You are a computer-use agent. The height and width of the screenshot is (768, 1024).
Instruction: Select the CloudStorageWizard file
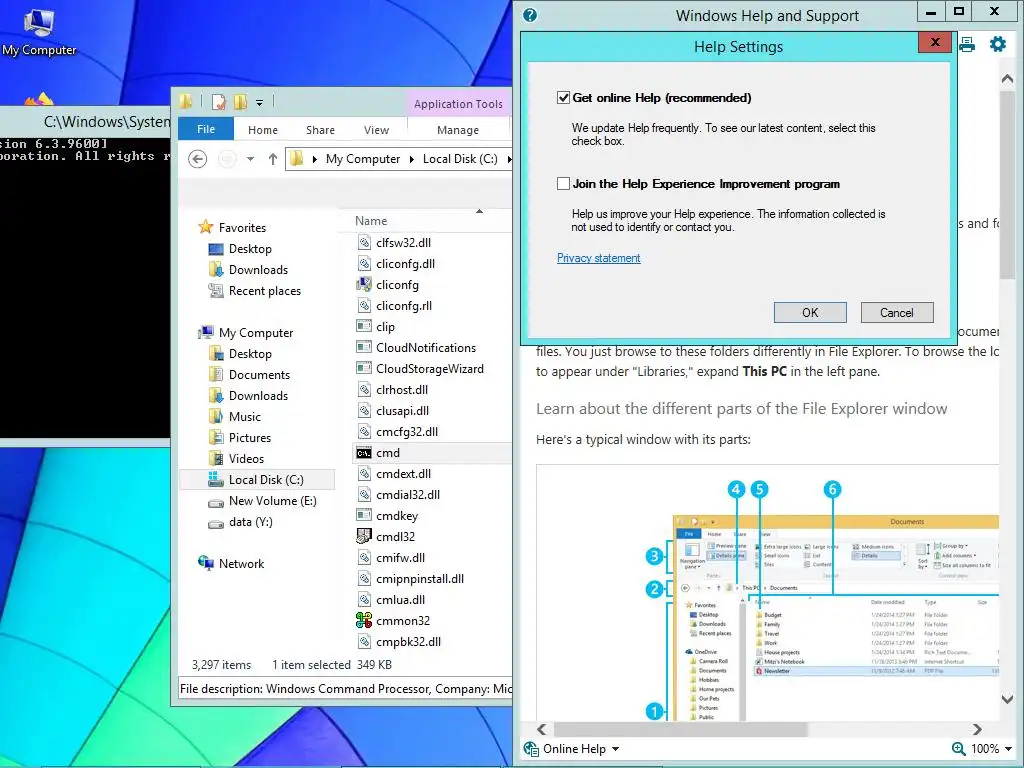point(430,368)
